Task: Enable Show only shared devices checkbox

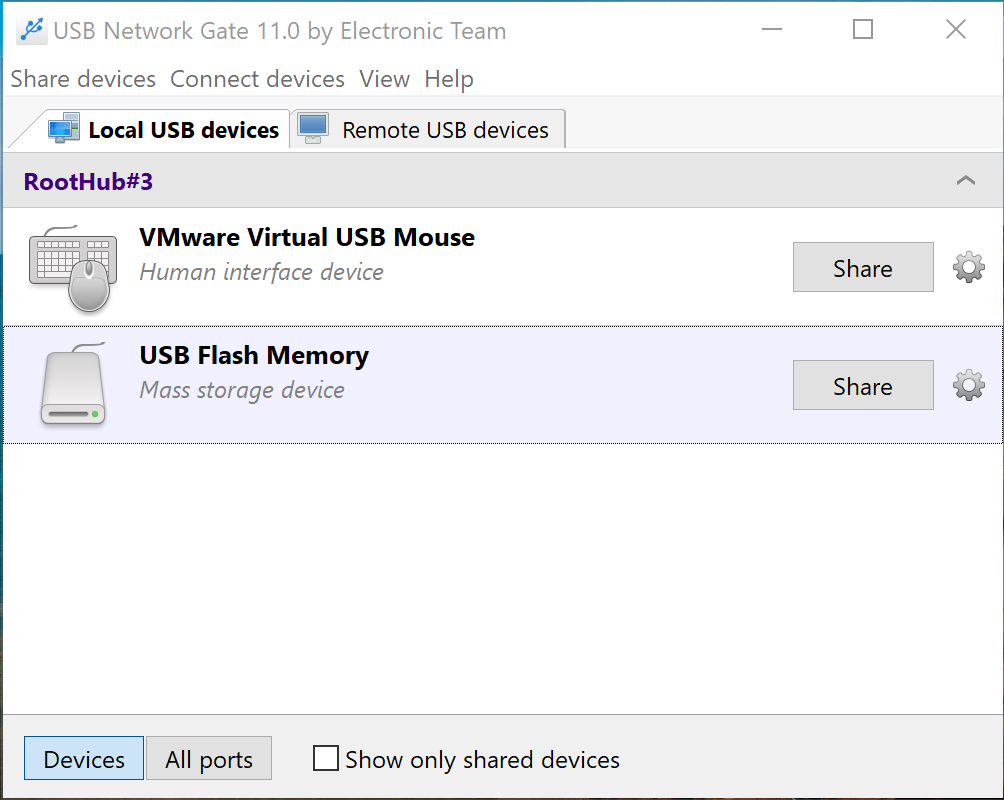Action: pyautogui.click(x=326, y=759)
